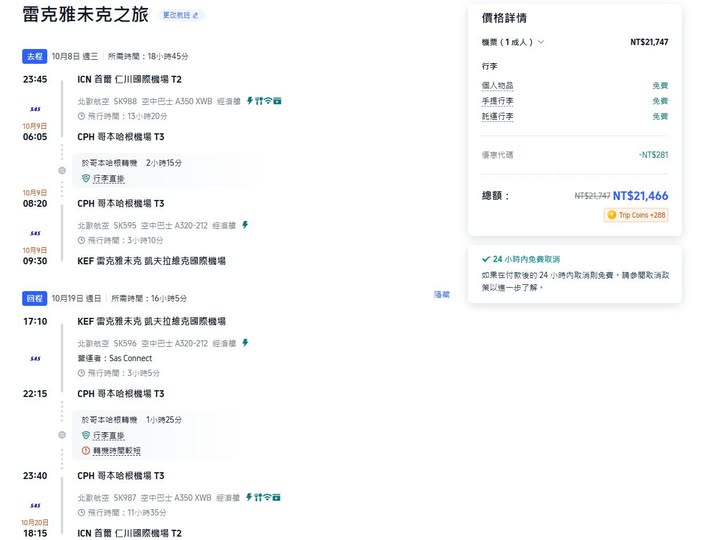Click the warning icon beside 轉機時間較短

coord(87,451)
